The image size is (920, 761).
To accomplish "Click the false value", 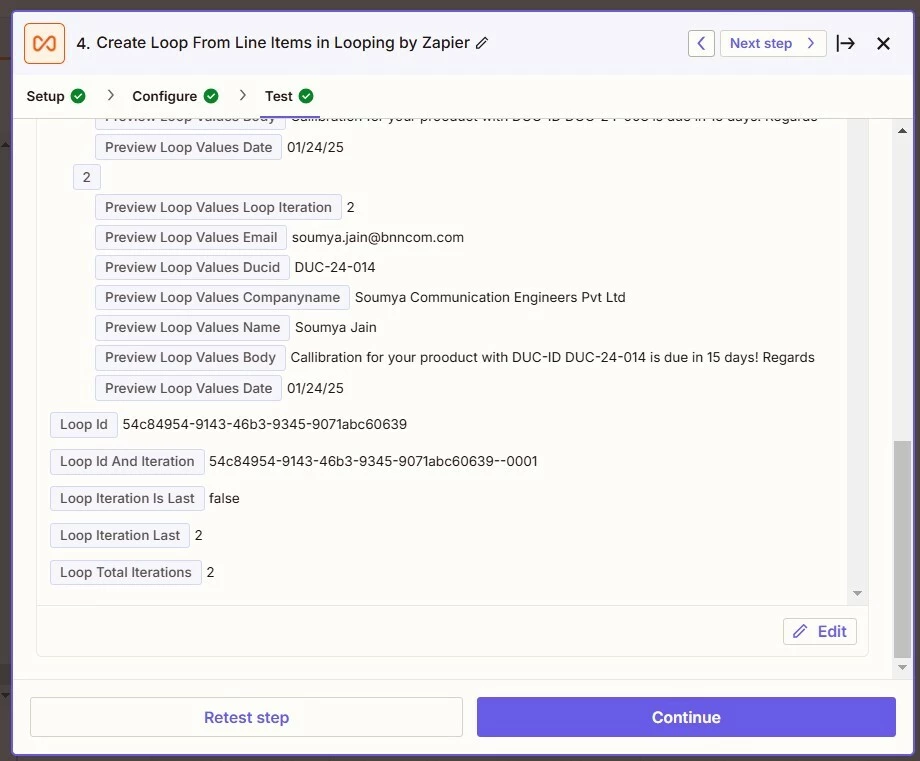I will tap(224, 498).
